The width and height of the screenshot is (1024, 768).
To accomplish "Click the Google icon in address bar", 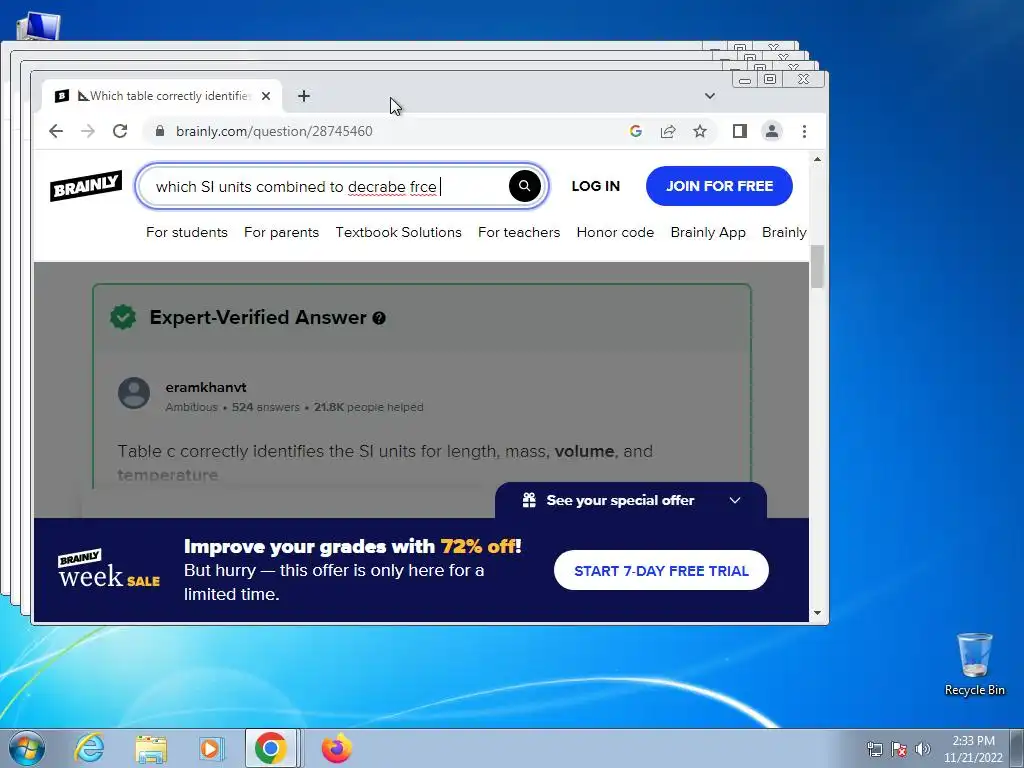I will click(x=635, y=131).
